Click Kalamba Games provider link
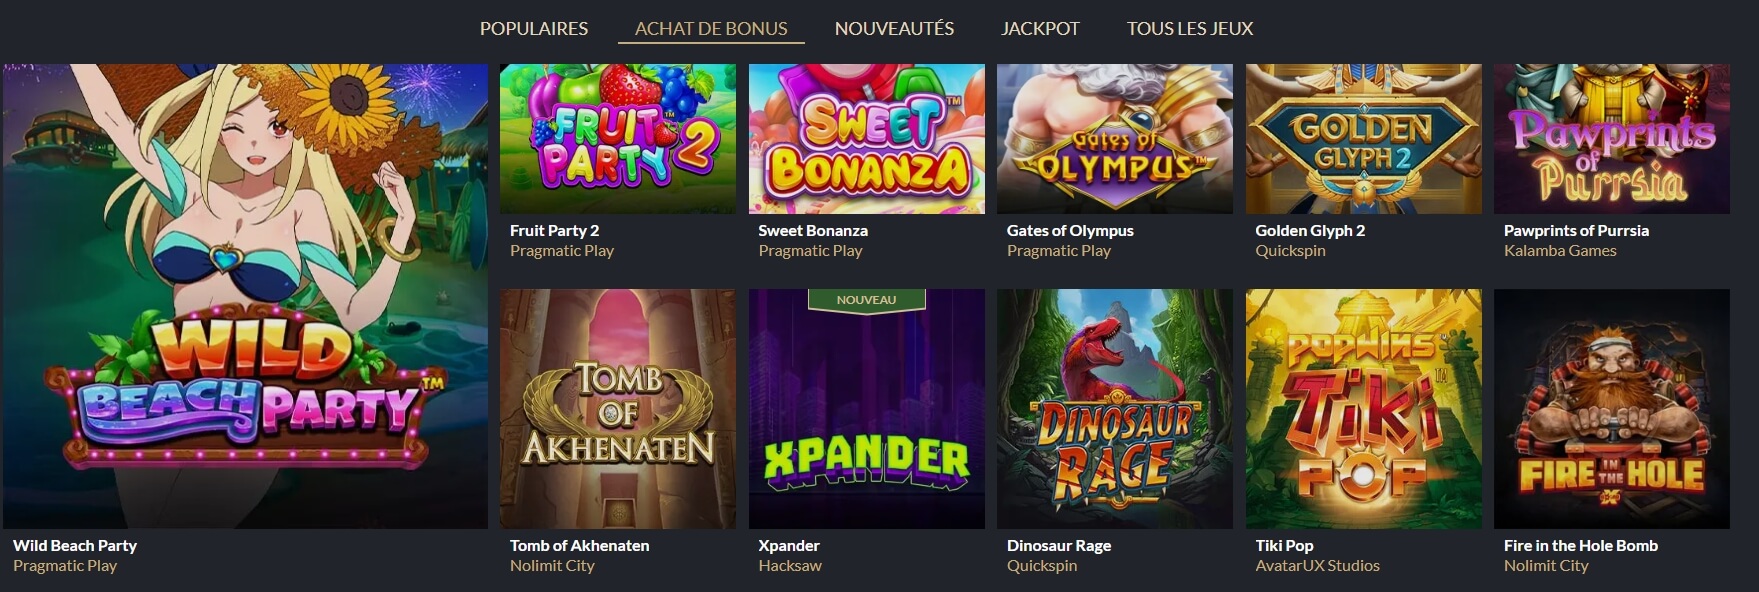1759x592 pixels. click(1560, 251)
